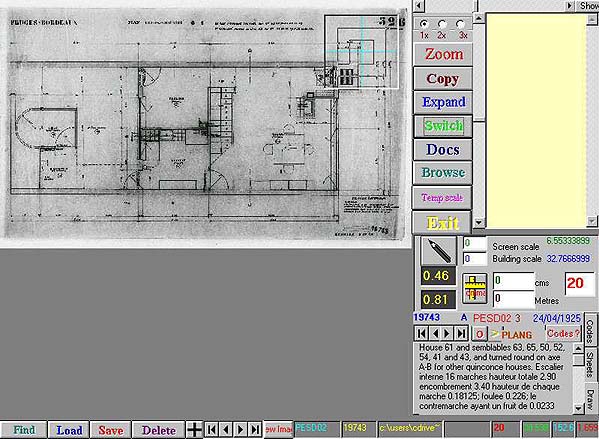Switch to the Sheets vertical tab

pyautogui.click(x=590, y=364)
